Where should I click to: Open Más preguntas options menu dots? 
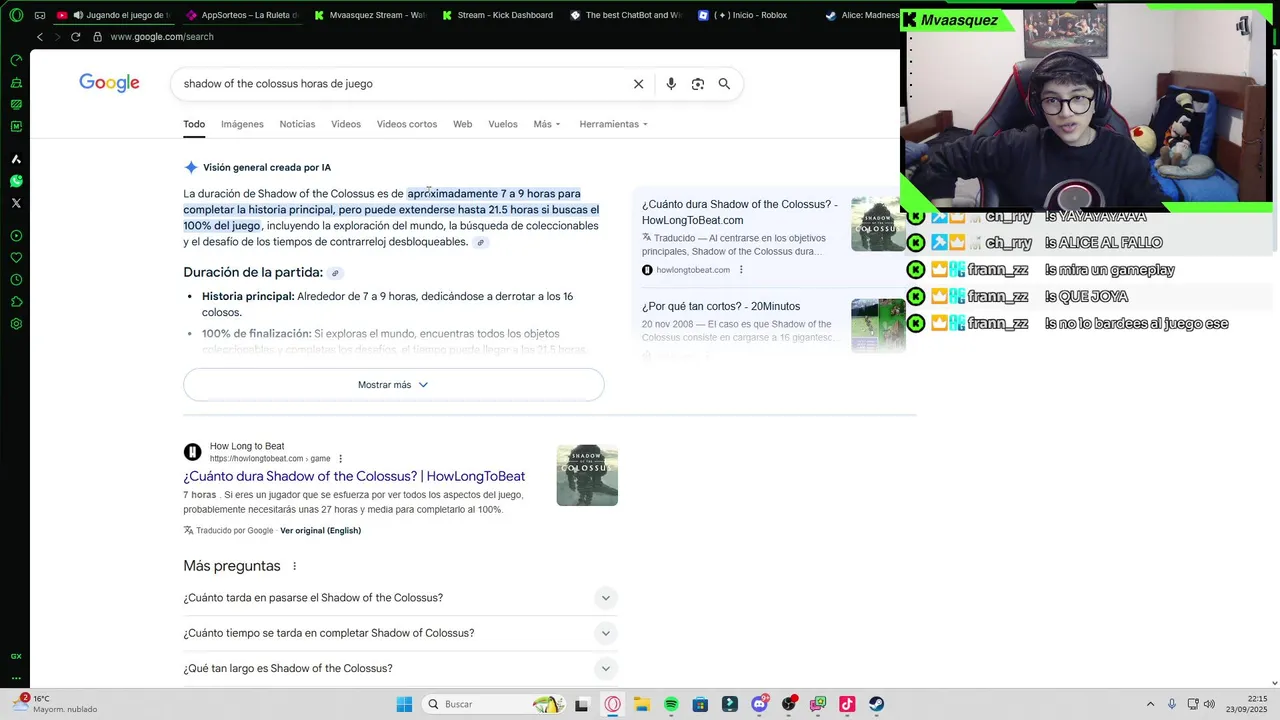click(294, 566)
